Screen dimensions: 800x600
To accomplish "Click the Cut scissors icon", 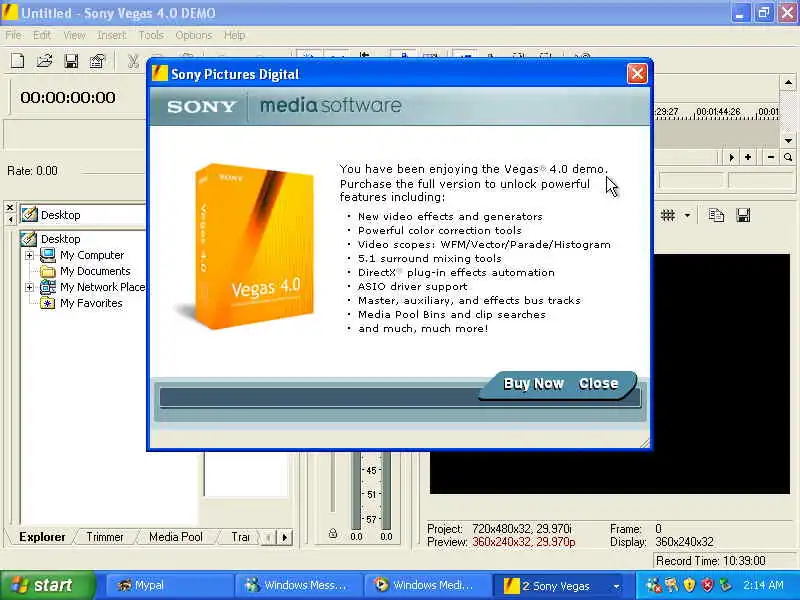I will (x=133, y=61).
